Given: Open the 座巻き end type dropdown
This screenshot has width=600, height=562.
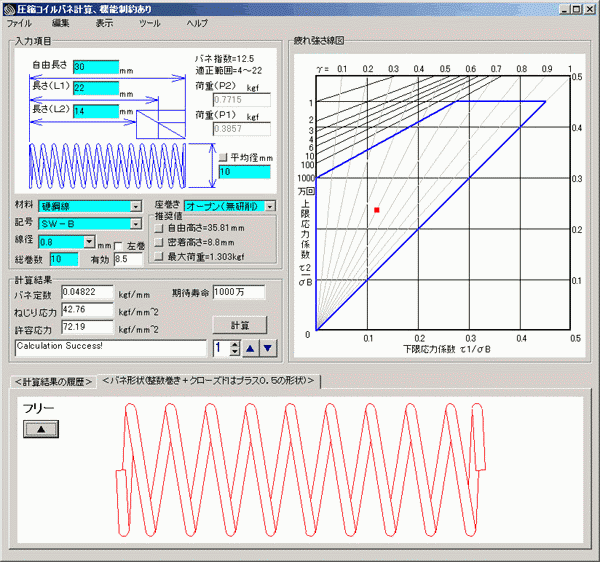Looking at the screenshot, I should 270,206.
